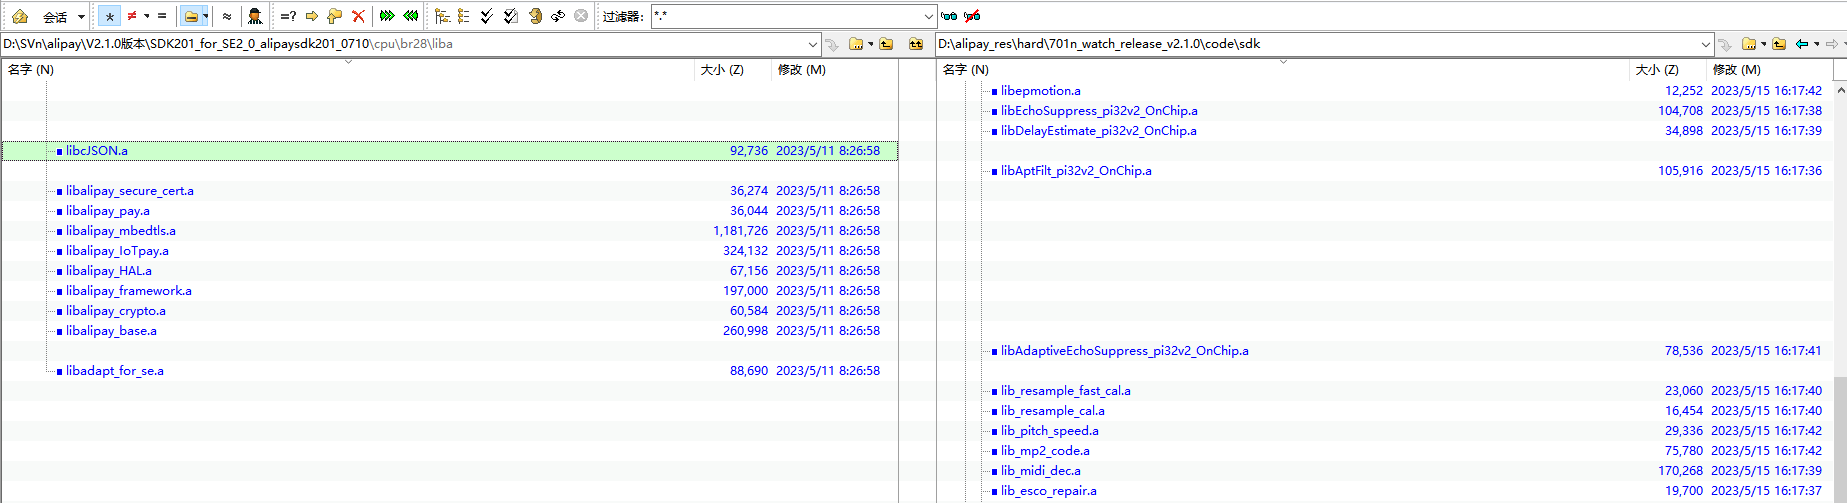1847x503 pixels.
Task: Click the left pane 修改 (M) column header
Action: click(802, 70)
